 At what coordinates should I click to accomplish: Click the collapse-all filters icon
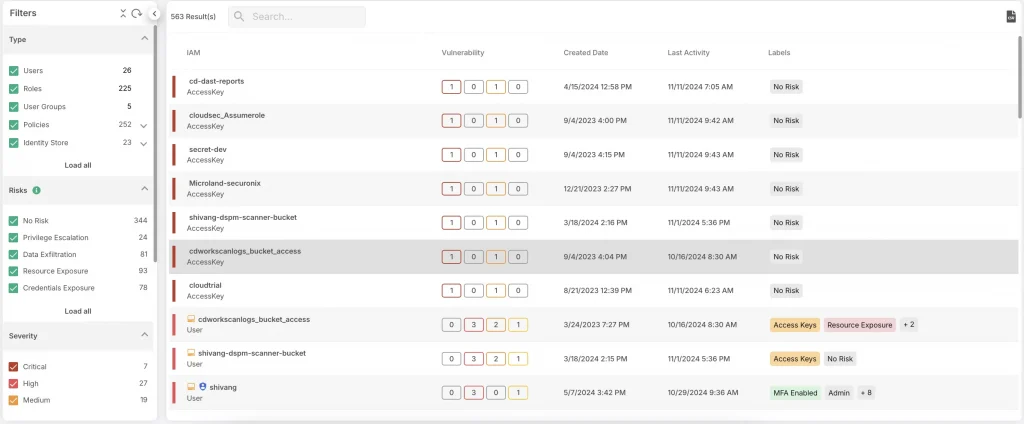[123, 13]
